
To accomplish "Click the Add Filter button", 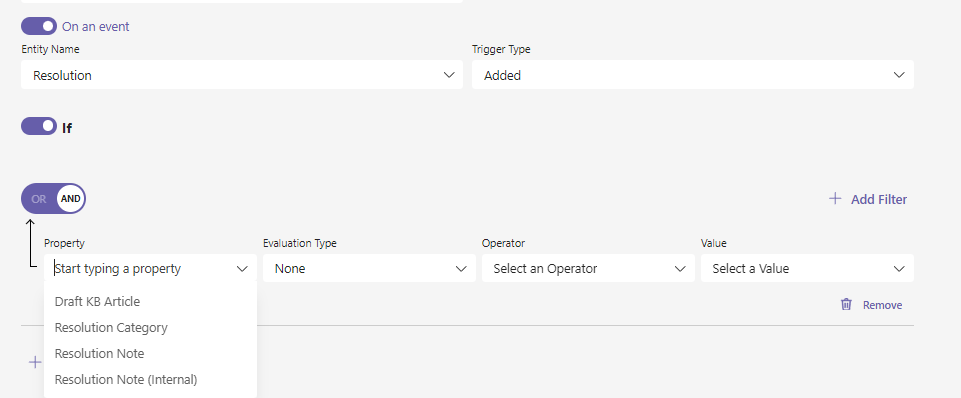I will coord(868,199).
